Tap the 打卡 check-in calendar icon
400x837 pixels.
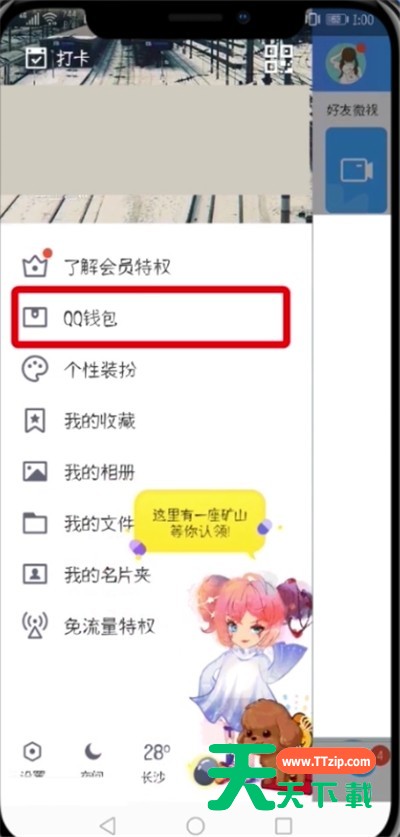36,58
